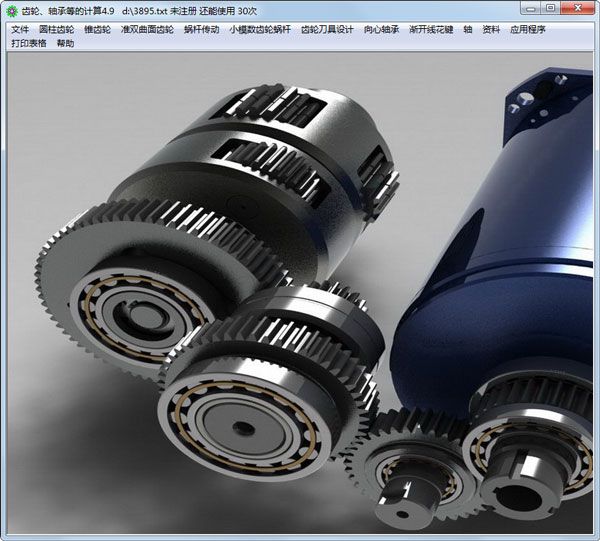This screenshot has height=541, width=600.
Task: Open the 圆柱齿轮 menu
Action: coord(57,30)
